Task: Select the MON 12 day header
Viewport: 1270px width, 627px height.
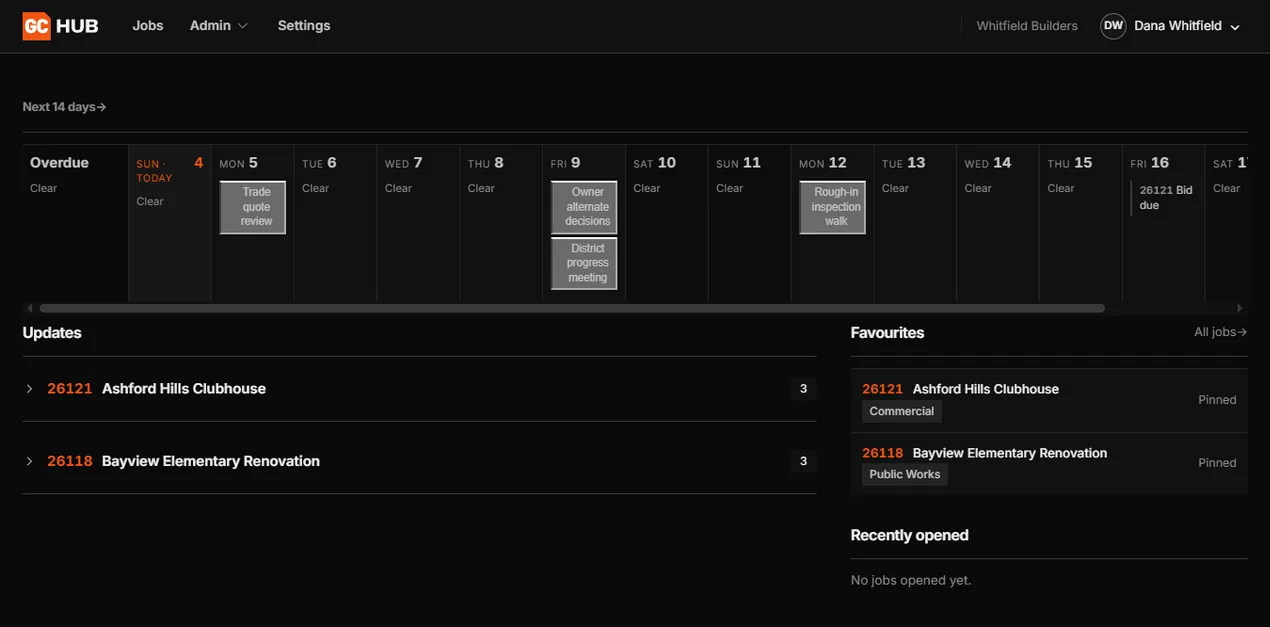Action: tap(823, 163)
